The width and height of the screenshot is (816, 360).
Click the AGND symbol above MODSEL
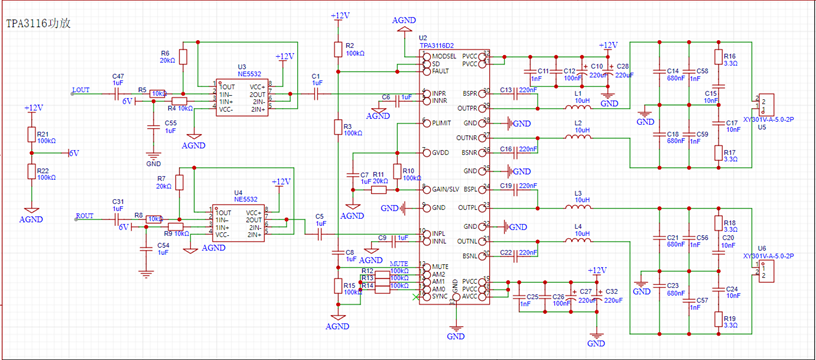(x=403, y=30)
